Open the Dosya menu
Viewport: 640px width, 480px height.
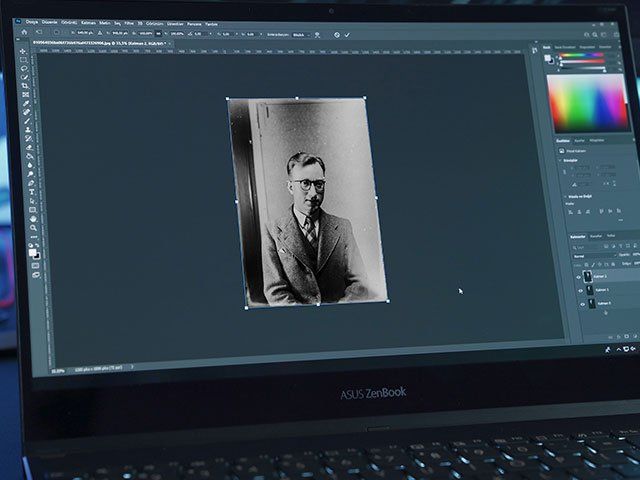(x=32, y=22)
